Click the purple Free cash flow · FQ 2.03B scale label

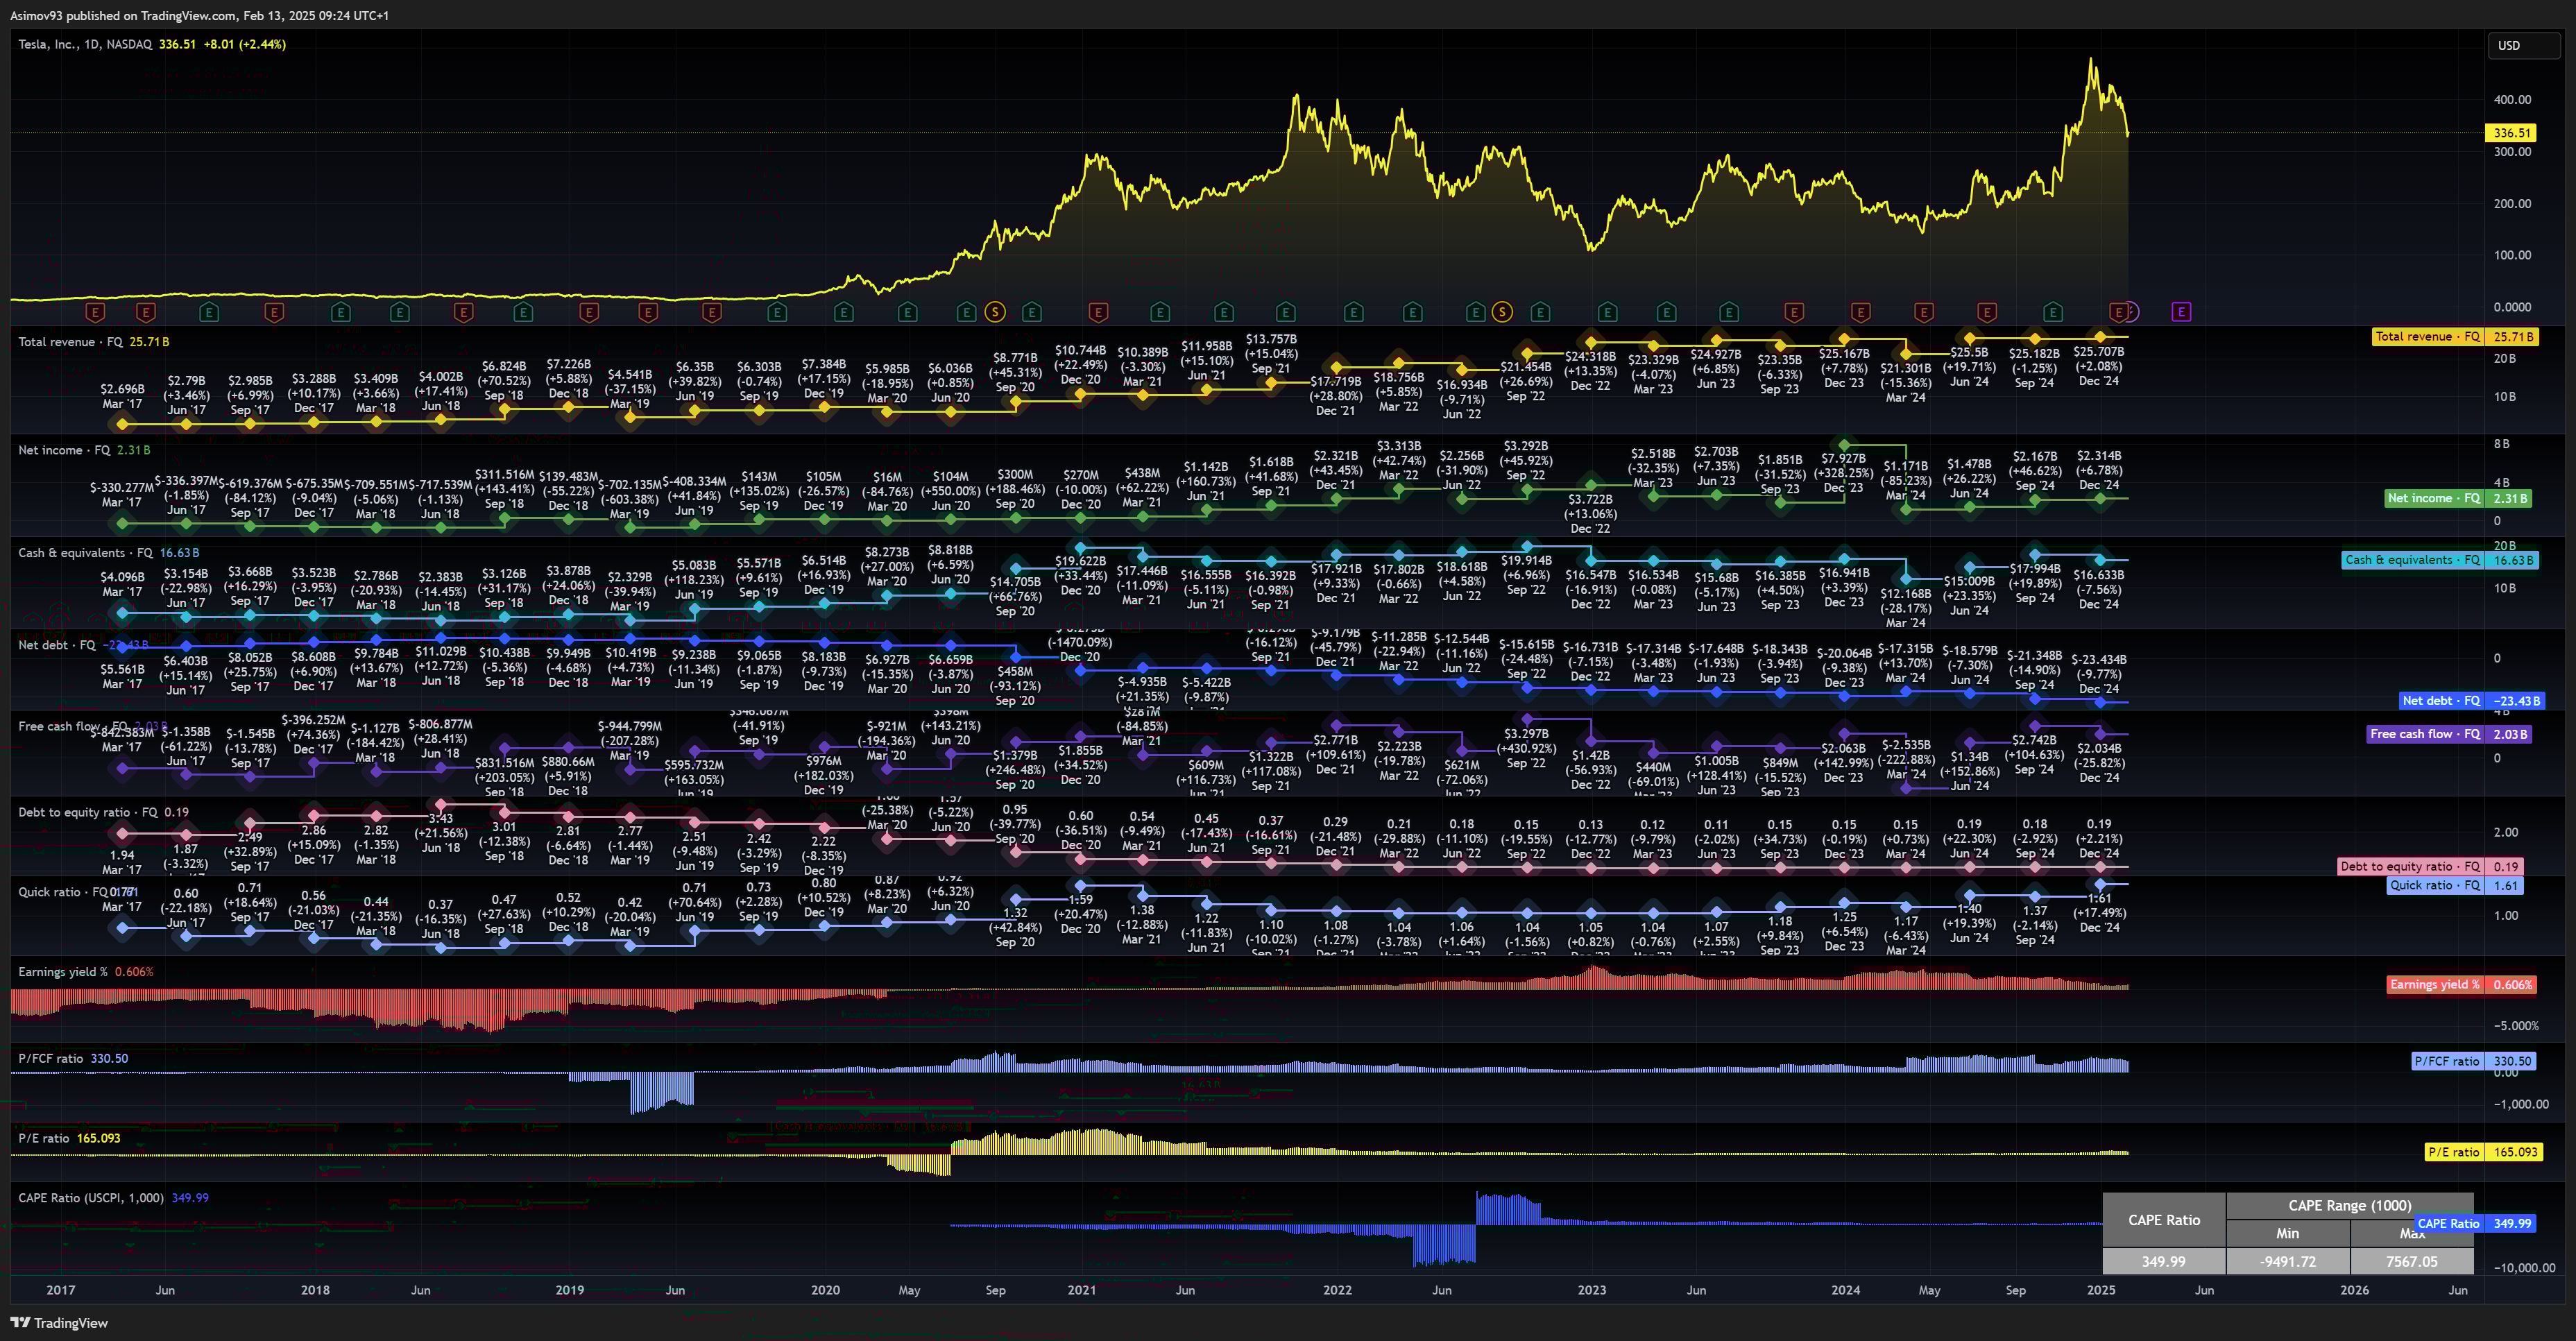click(x=2449, y=734)
